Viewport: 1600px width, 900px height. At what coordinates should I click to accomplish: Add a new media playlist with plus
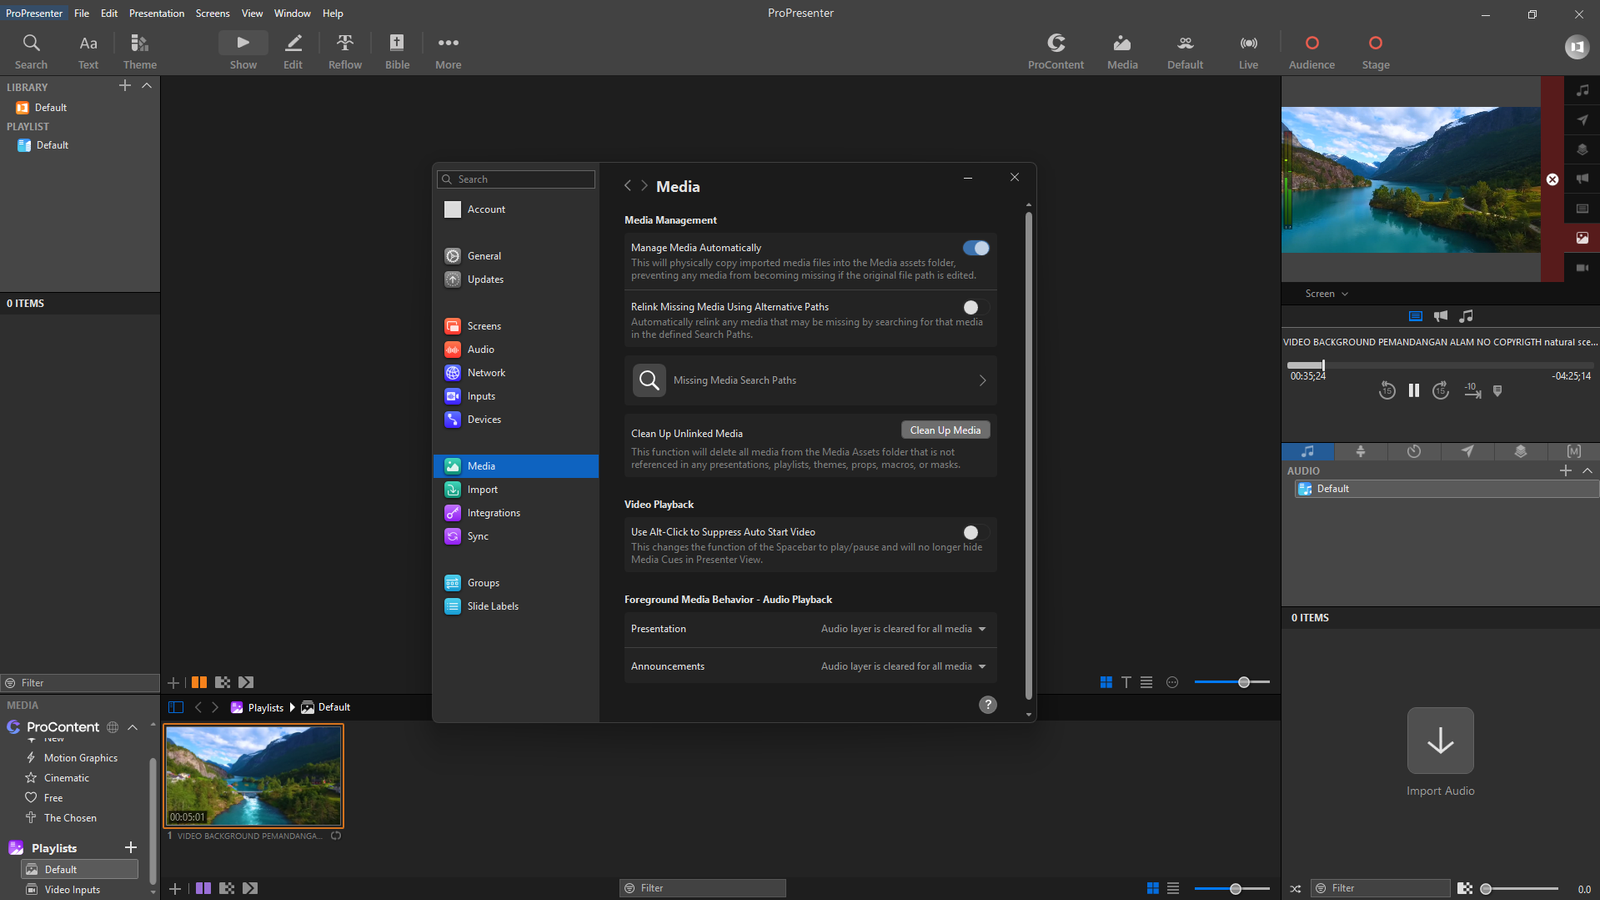pos(130,848)
